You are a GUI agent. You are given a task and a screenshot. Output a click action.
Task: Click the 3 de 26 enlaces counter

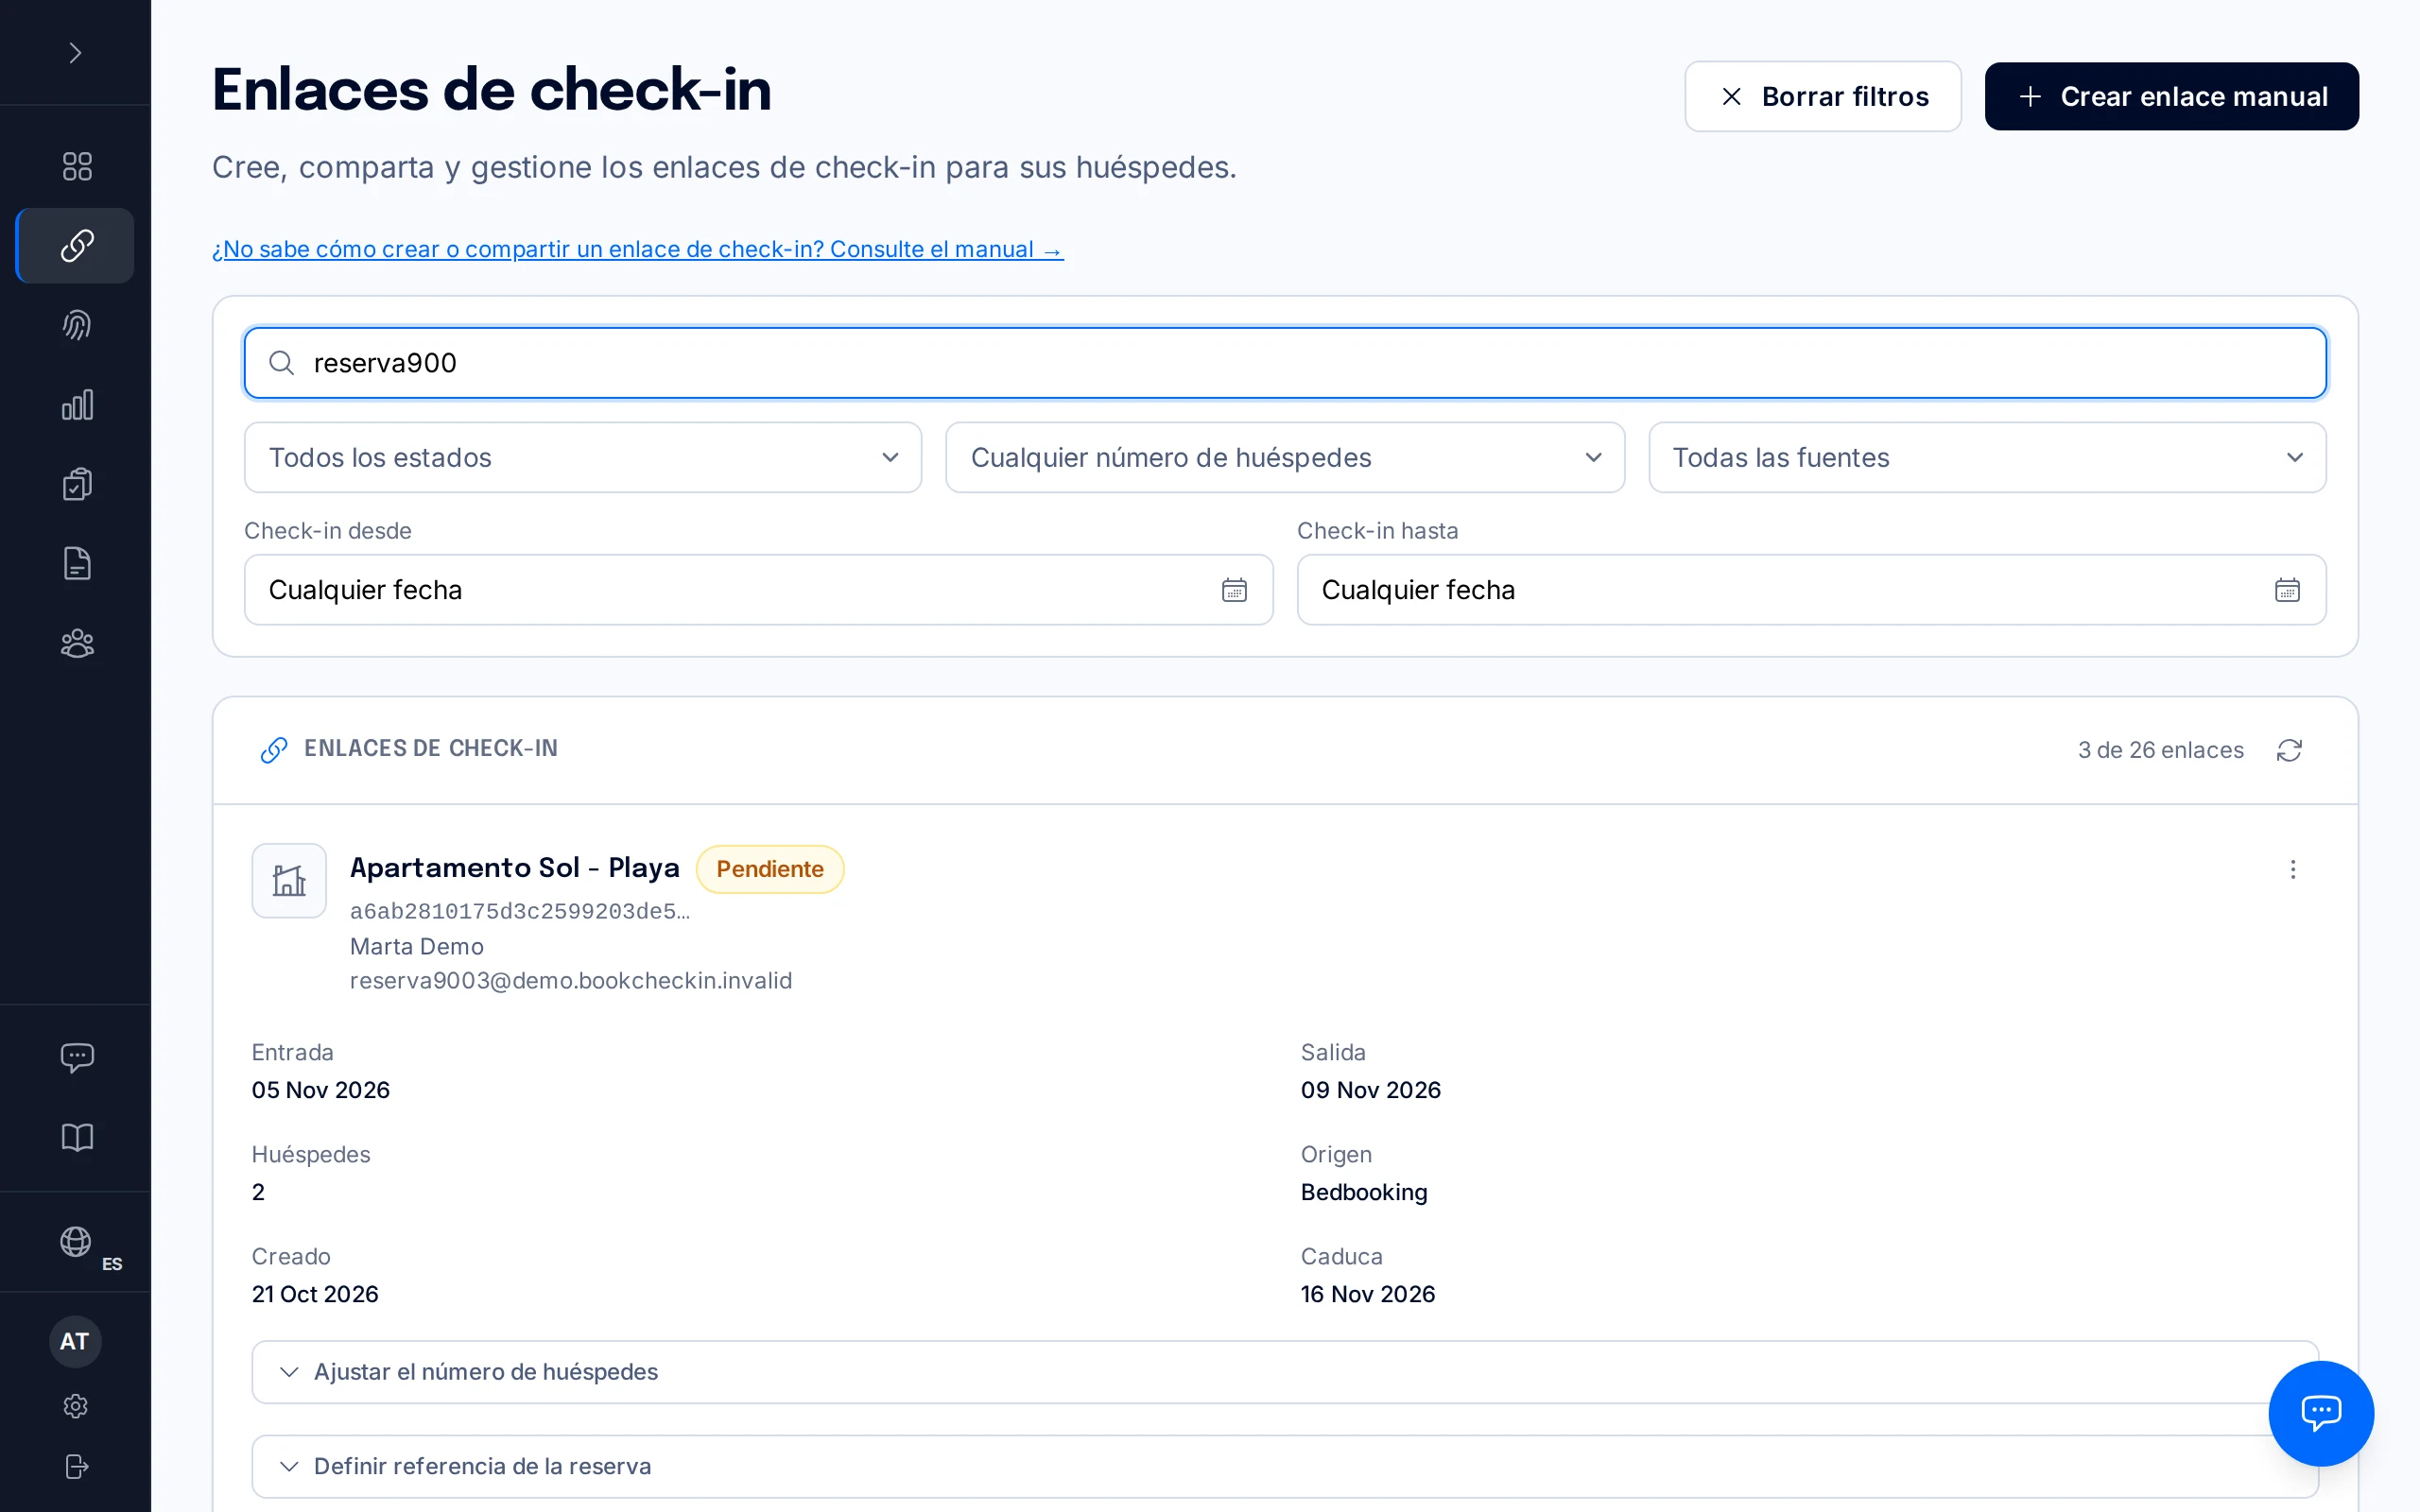pyautogui.click(x=2160, y=750)
